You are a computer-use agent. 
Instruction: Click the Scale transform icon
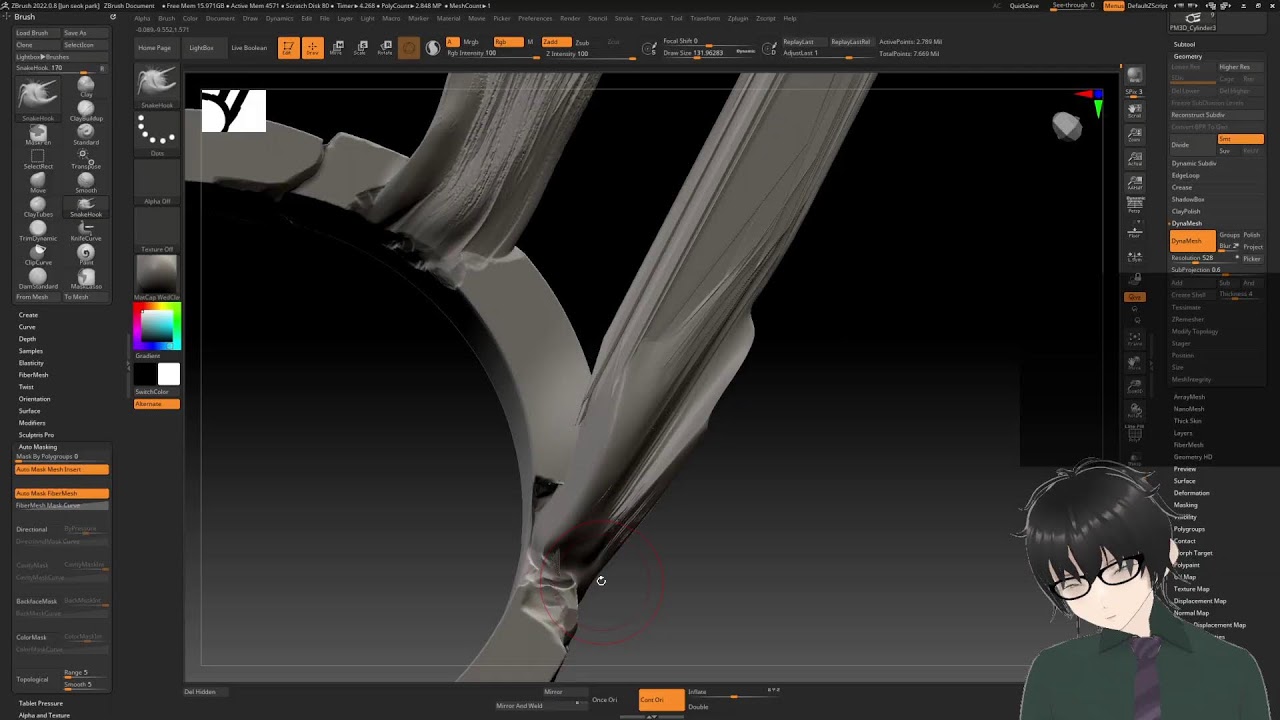pos(361,47)
